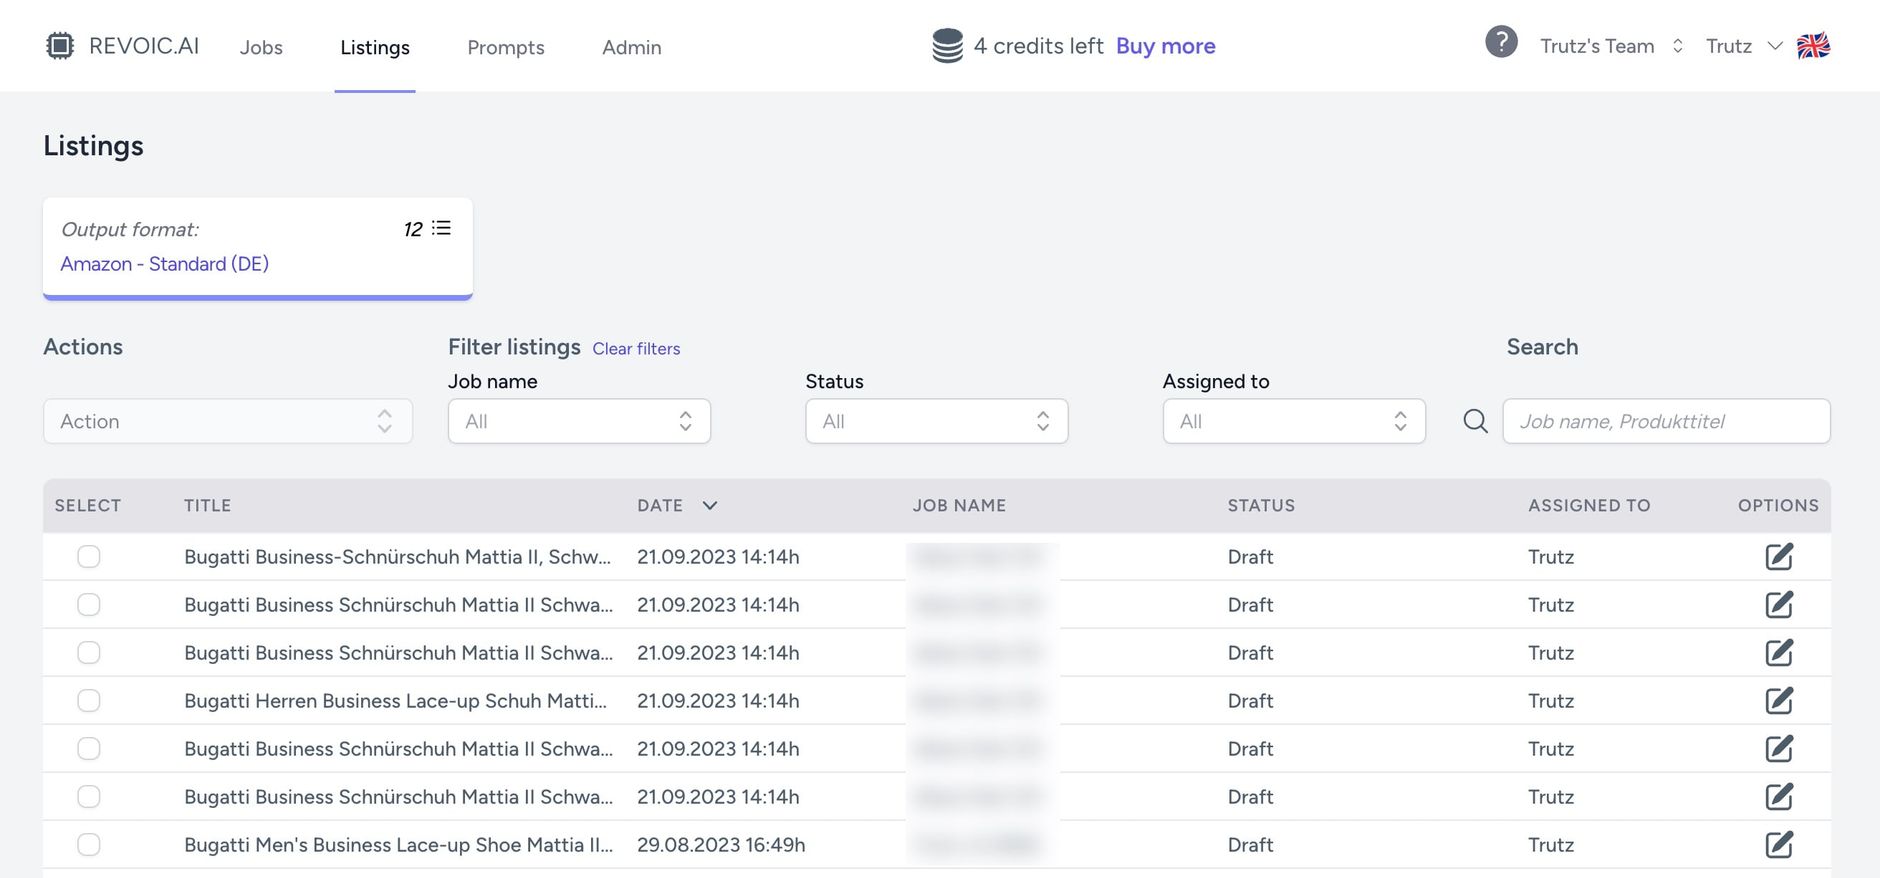Tick the checkbox in the third listing row
Screen dimensions: 1880x878
89,652
